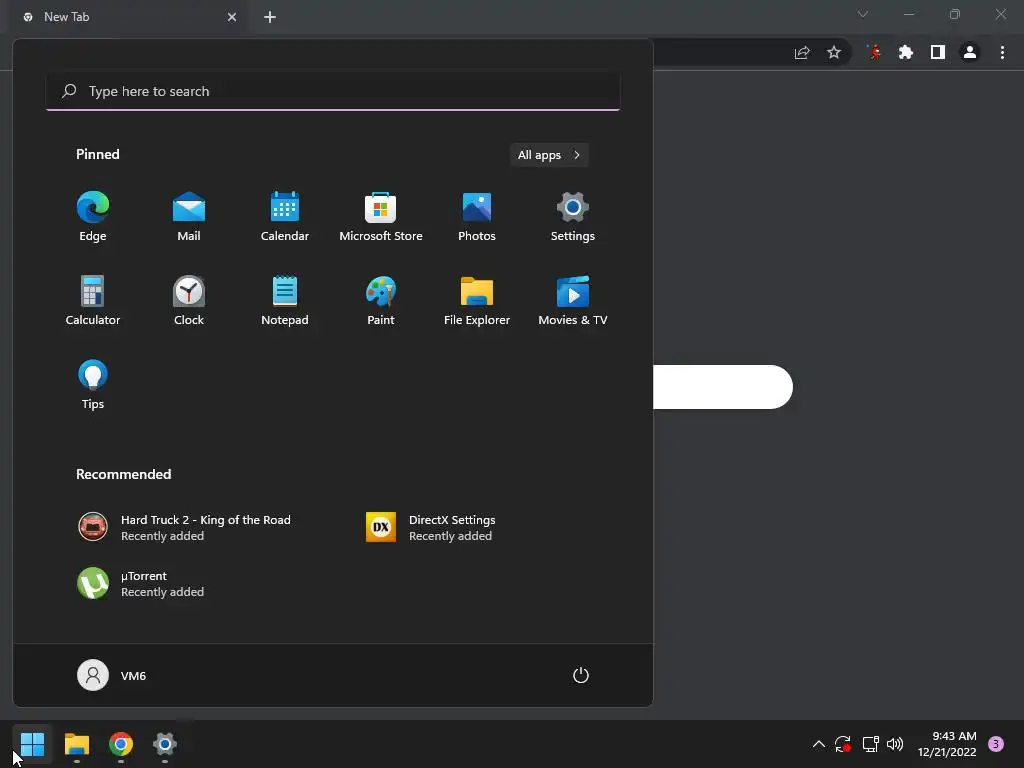Image resolution: width=1024 pixels, height=768 pixels.
Task: Click Chrome's share this page icon
Action: coord(802,52)
